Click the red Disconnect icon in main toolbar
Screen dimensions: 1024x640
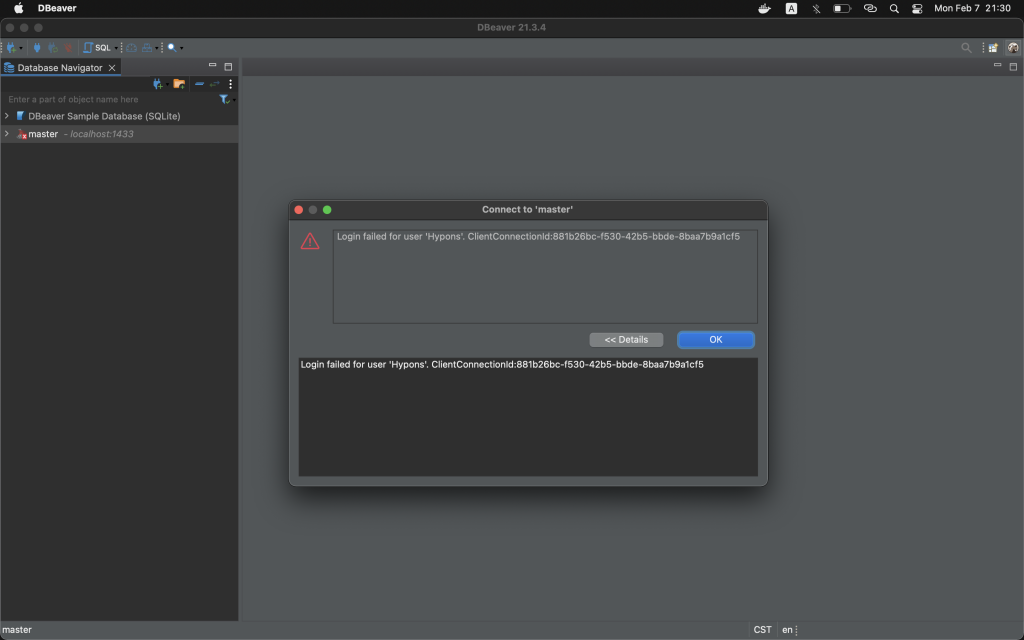[x=68, y=48]
